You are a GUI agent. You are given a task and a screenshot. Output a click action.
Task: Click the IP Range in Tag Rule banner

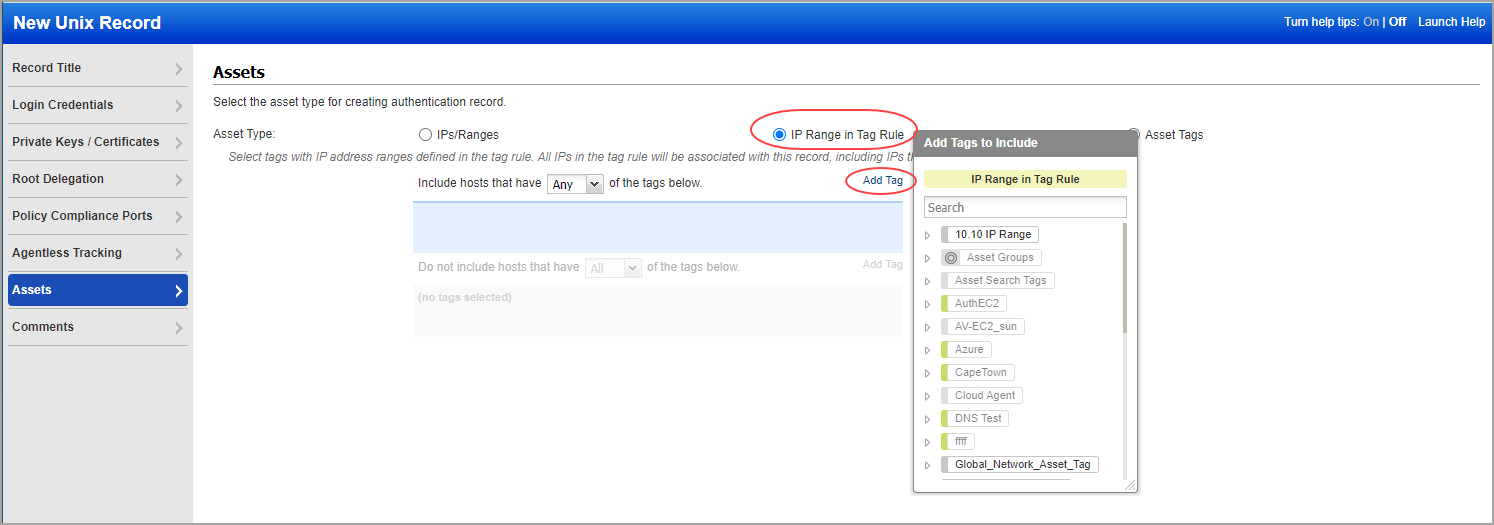coord(1025,179)
